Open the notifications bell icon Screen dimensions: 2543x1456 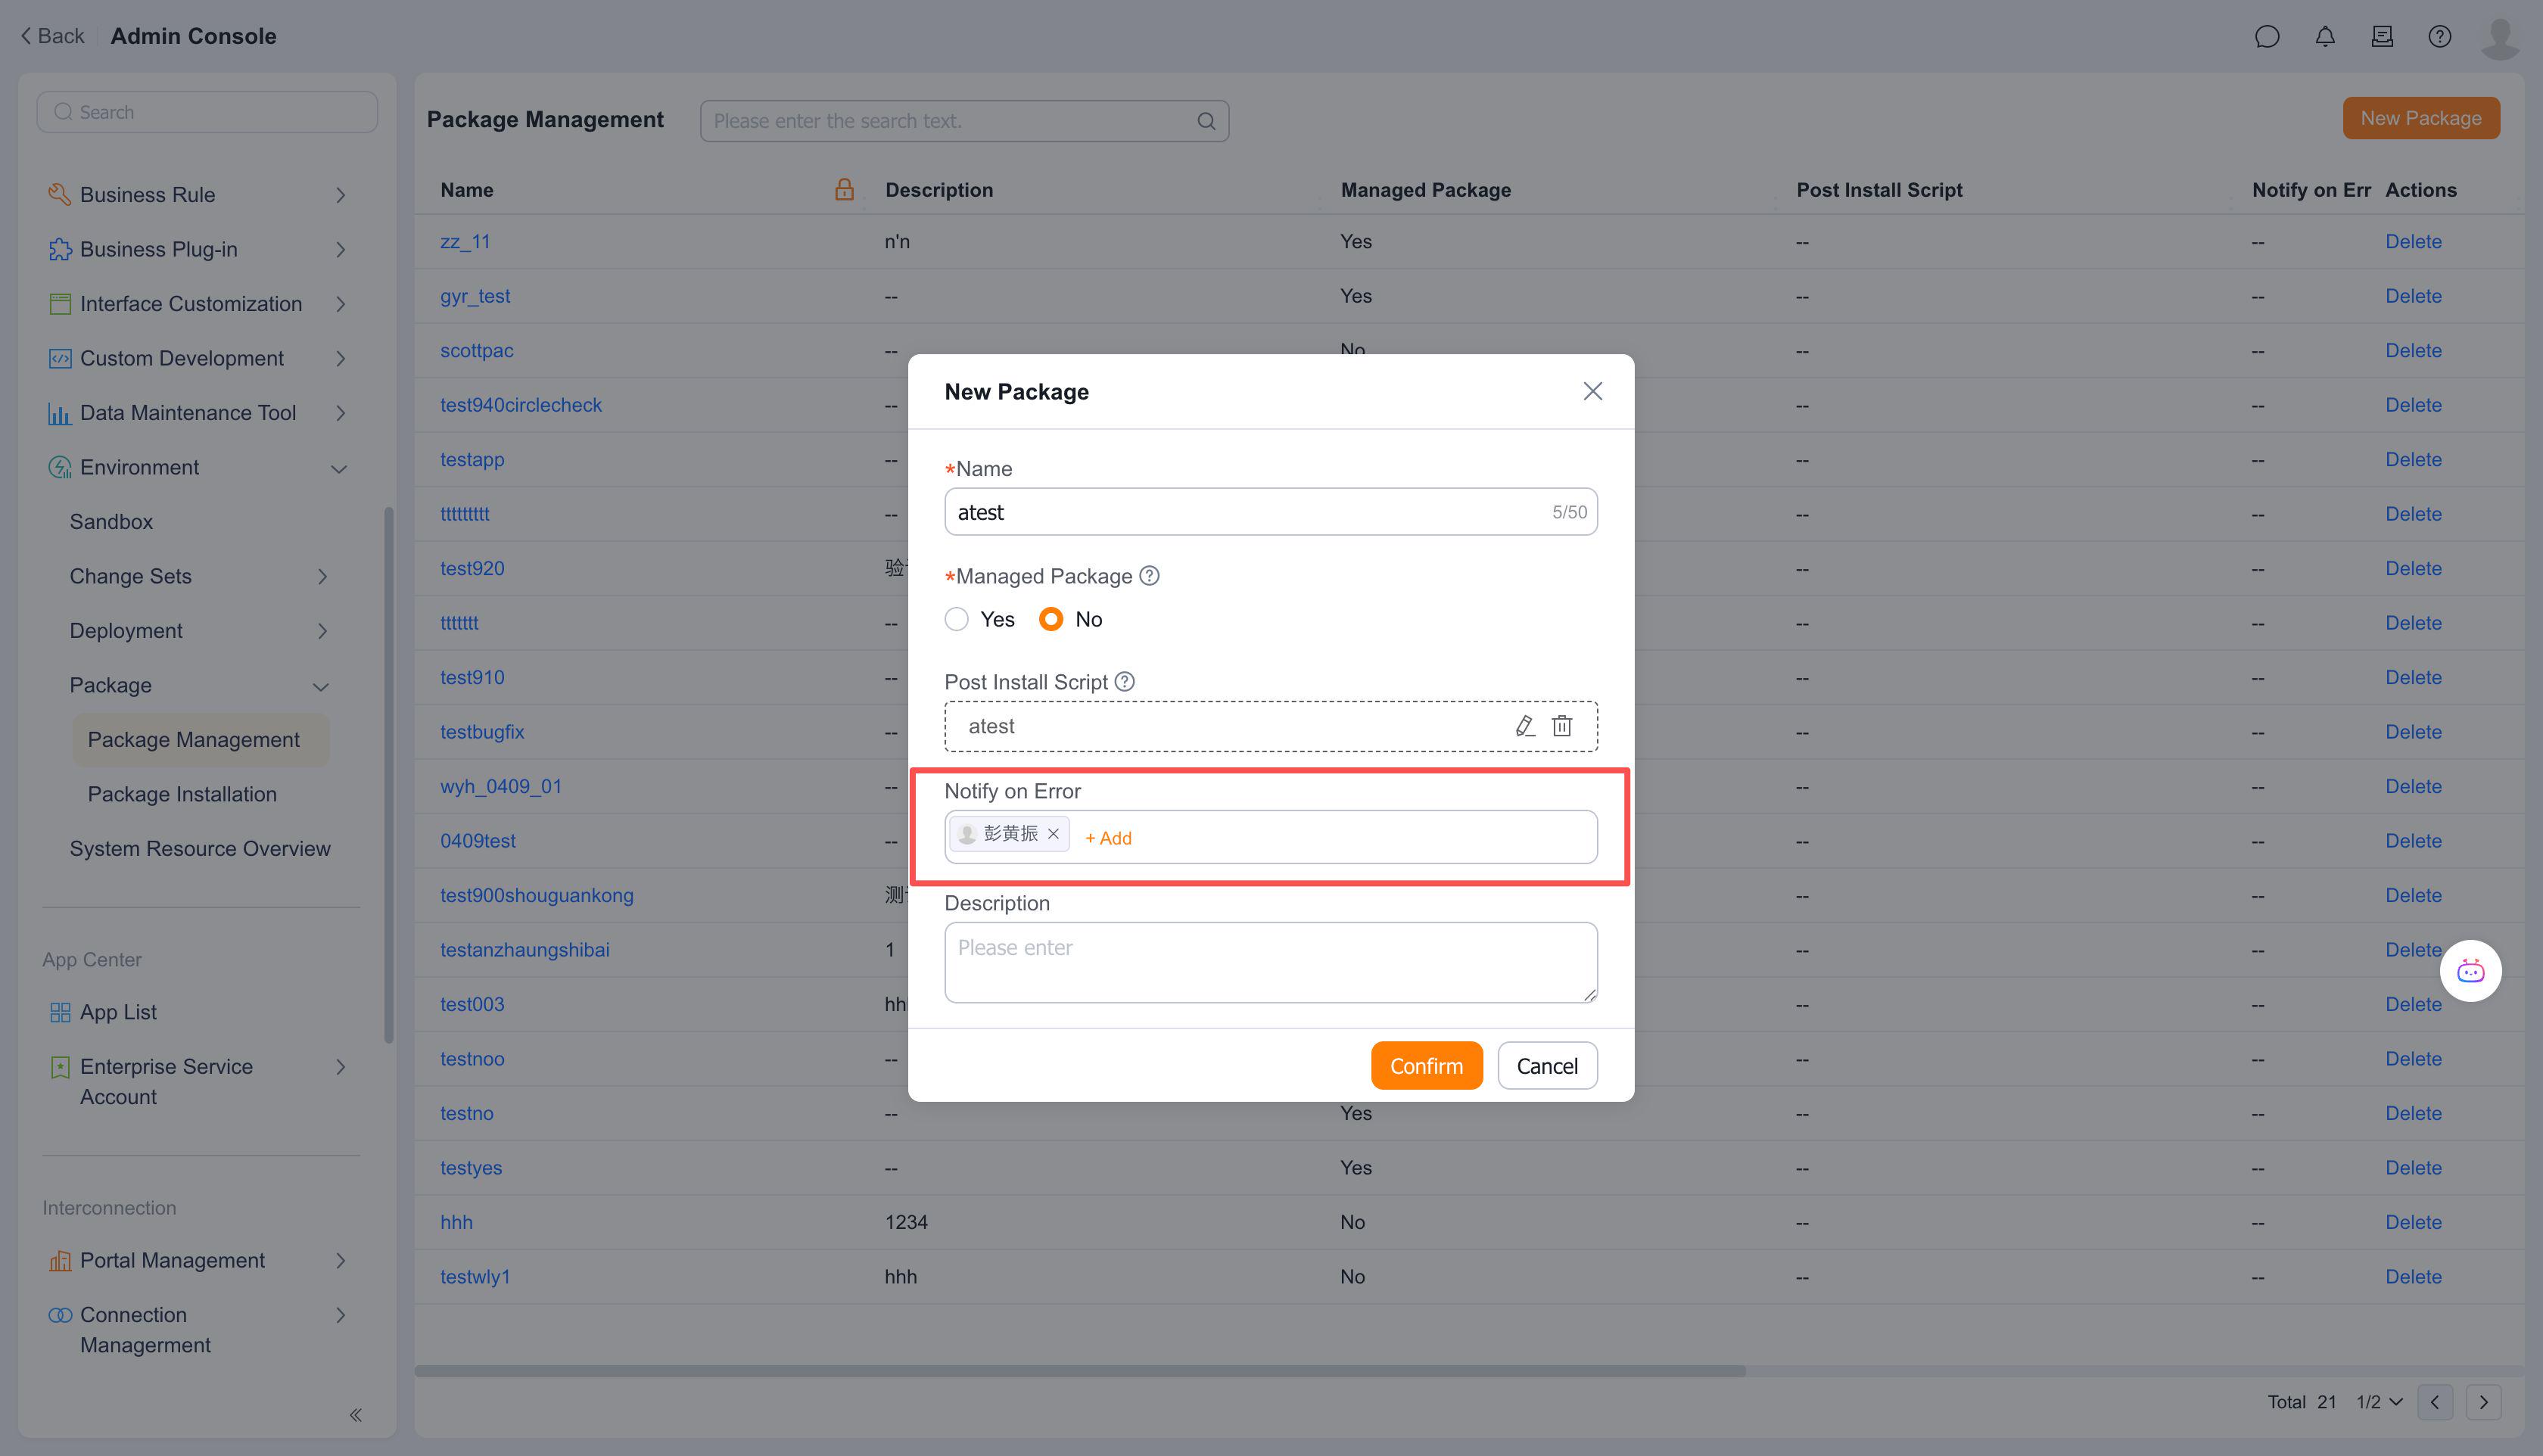[2324, 37]
